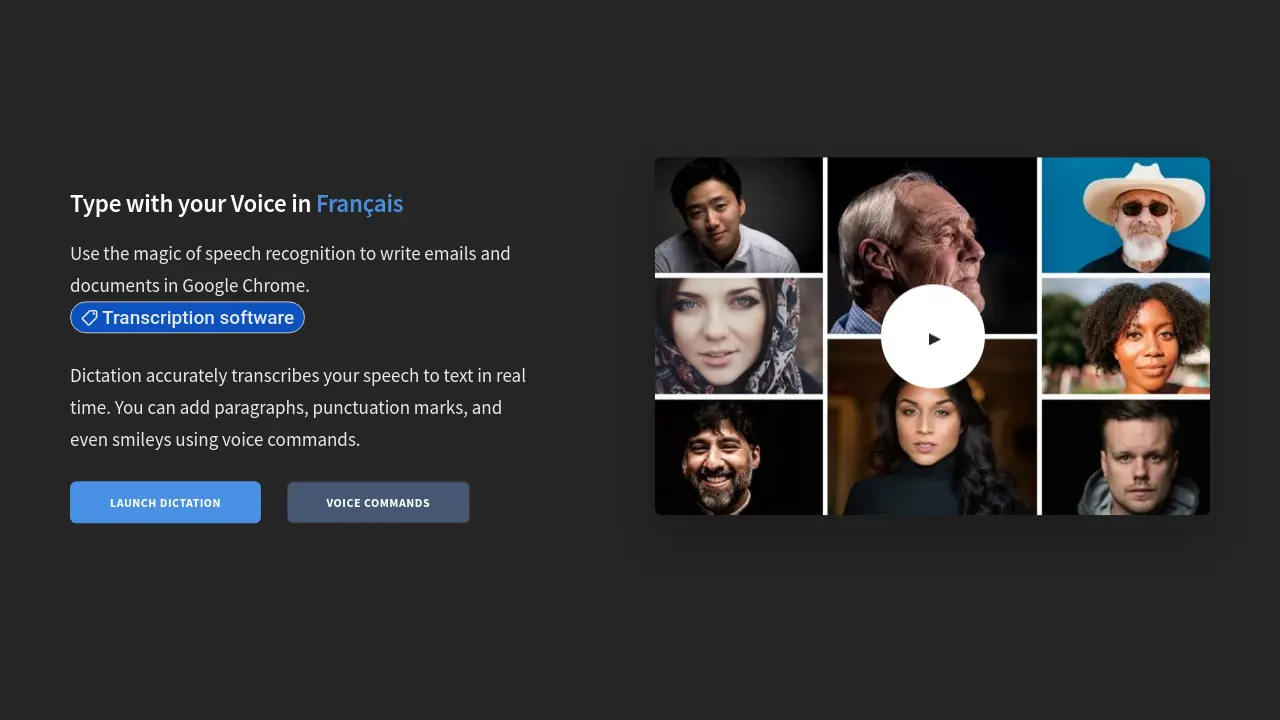This screenshot has height=720, width=1280.
Task: Click the tag icon in Transcription software badge
Action: point(89,317)
